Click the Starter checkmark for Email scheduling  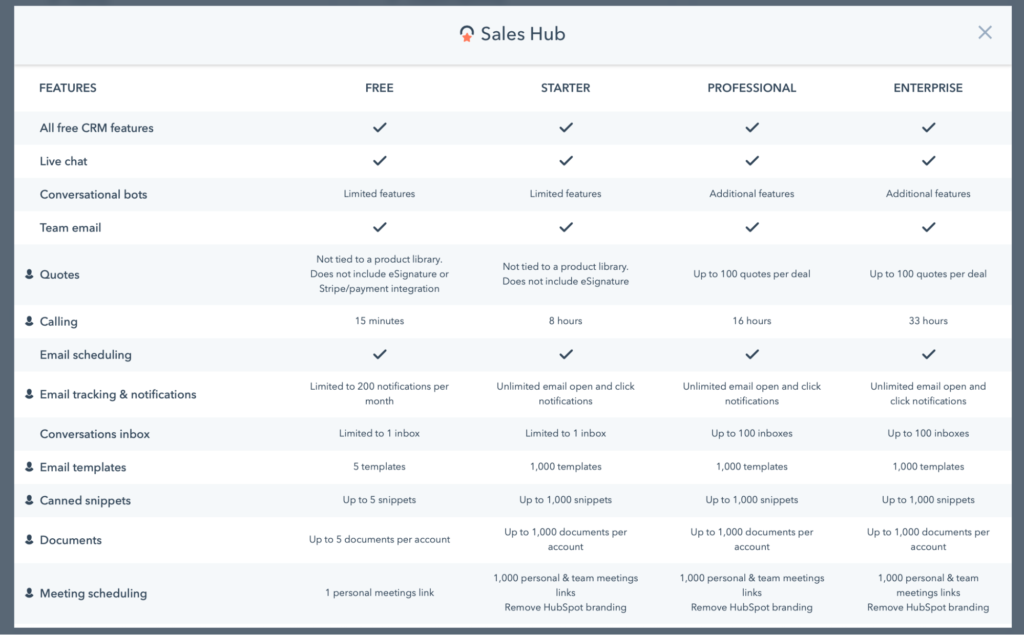pyautogui.click(x=566, y=354)
